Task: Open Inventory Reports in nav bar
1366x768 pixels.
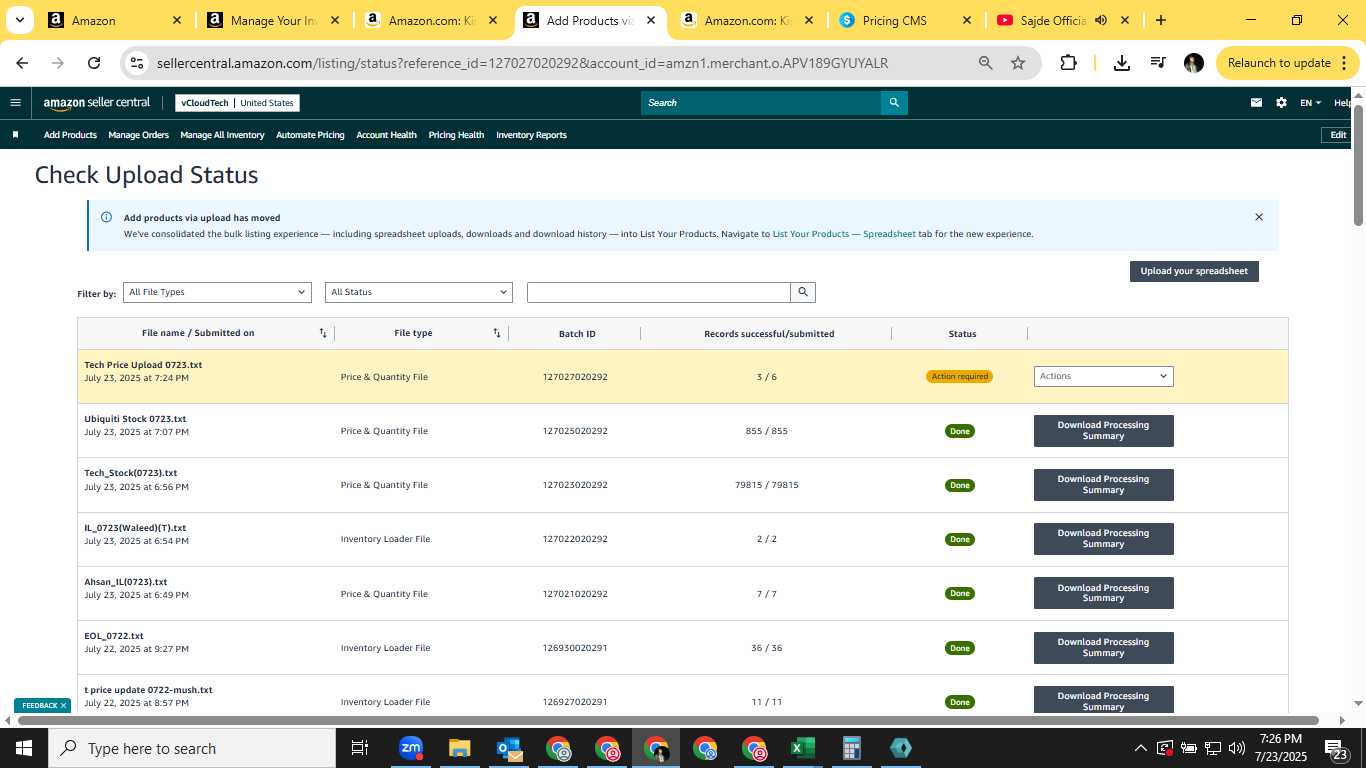Action: click(531, 135)
